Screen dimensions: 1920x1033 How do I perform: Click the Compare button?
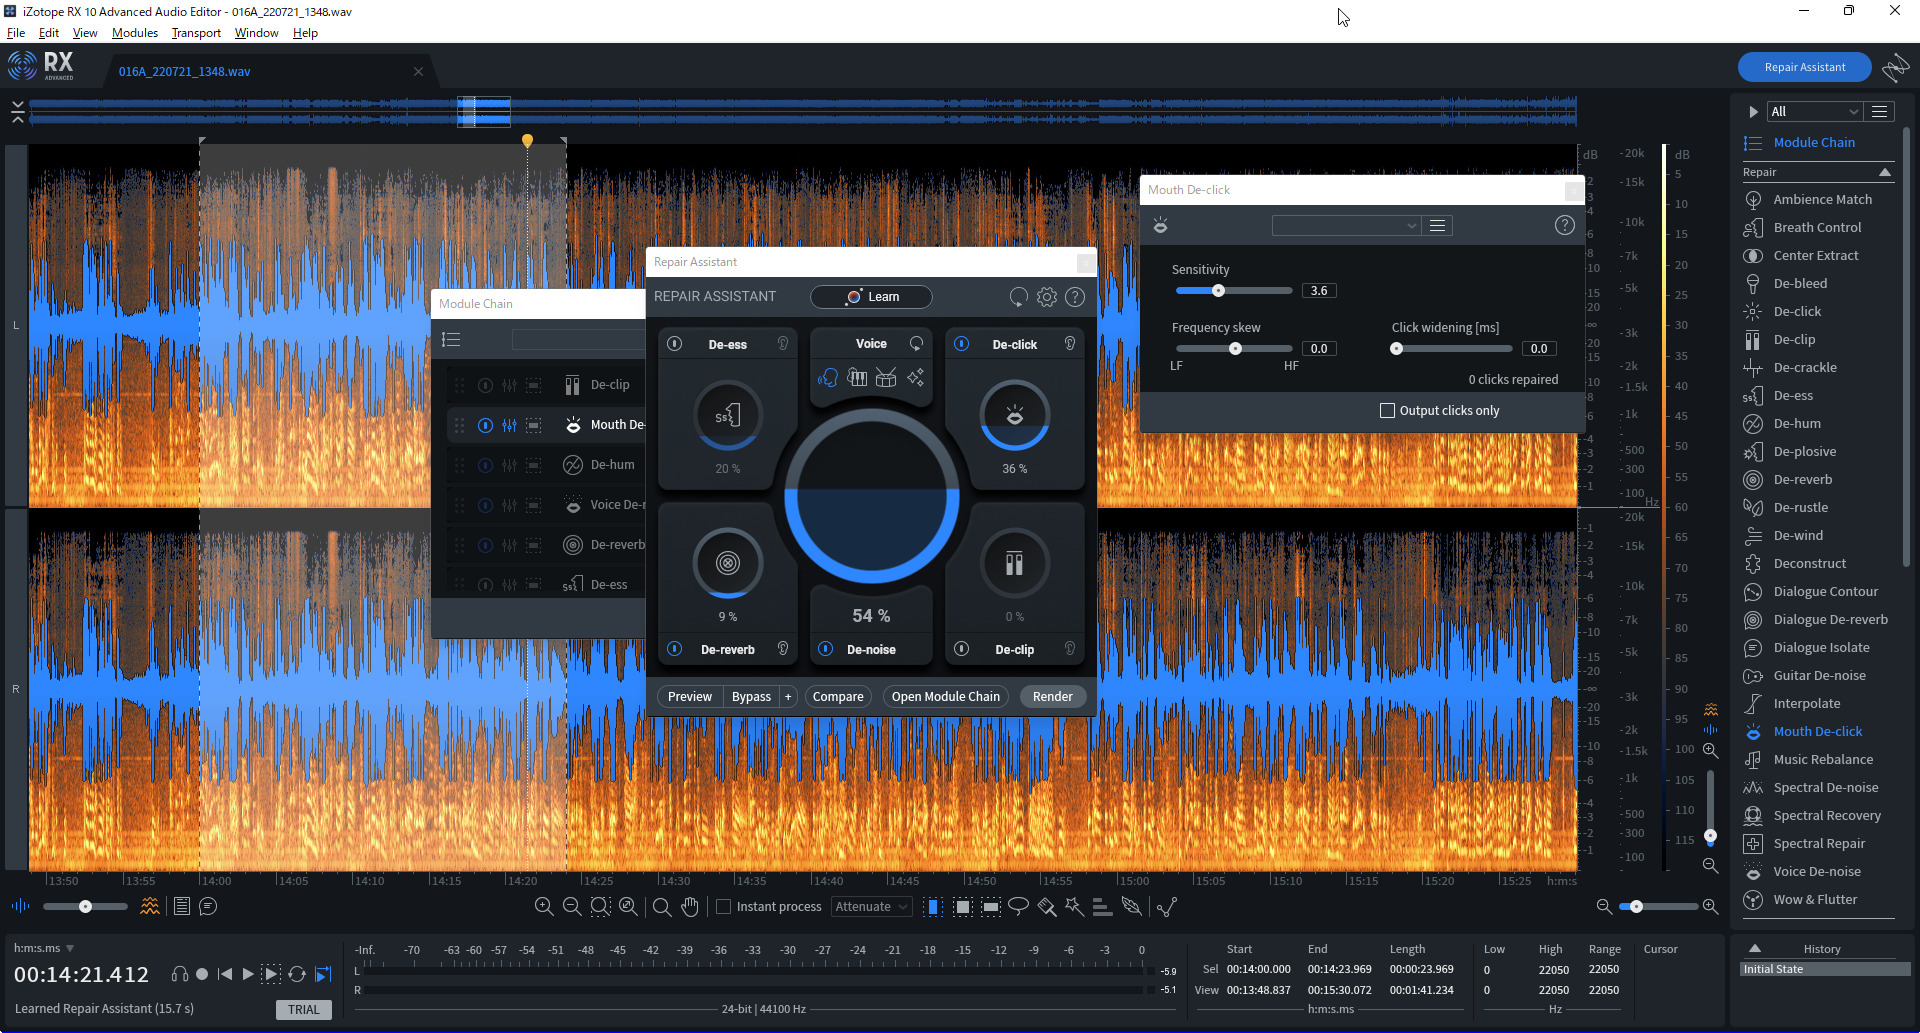[x=838, y=697]
